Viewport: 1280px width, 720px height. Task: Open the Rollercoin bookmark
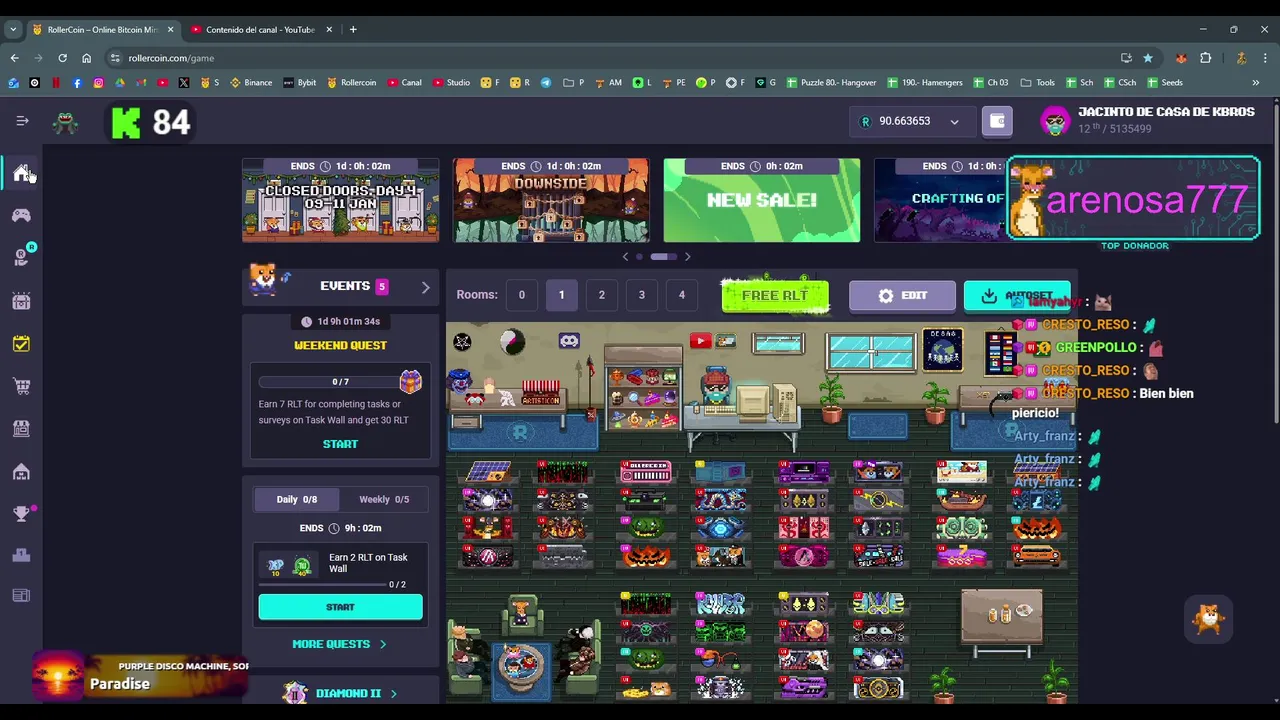352,83
